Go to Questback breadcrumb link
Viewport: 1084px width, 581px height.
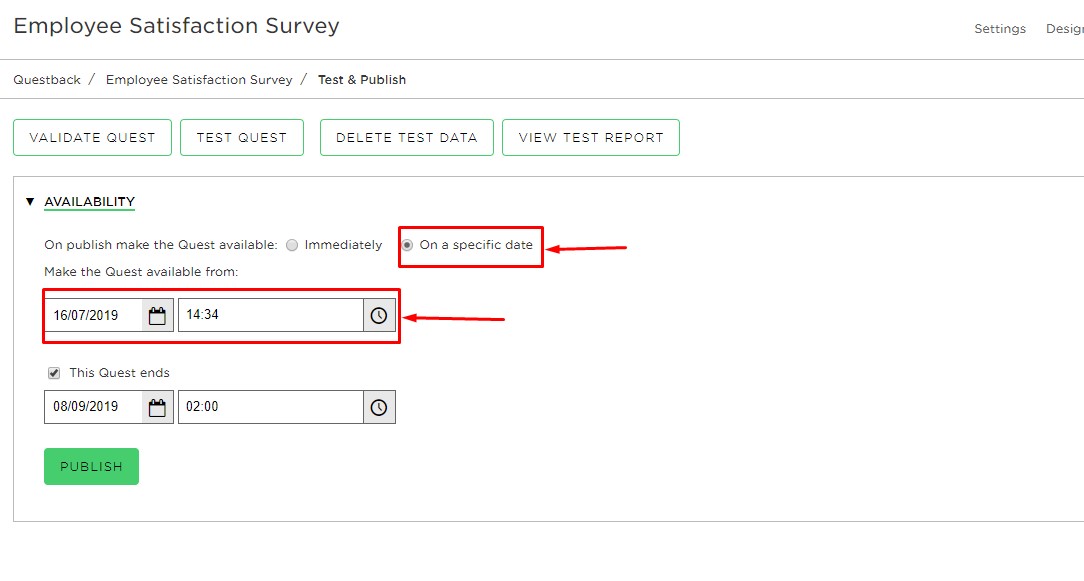point(47,80)
